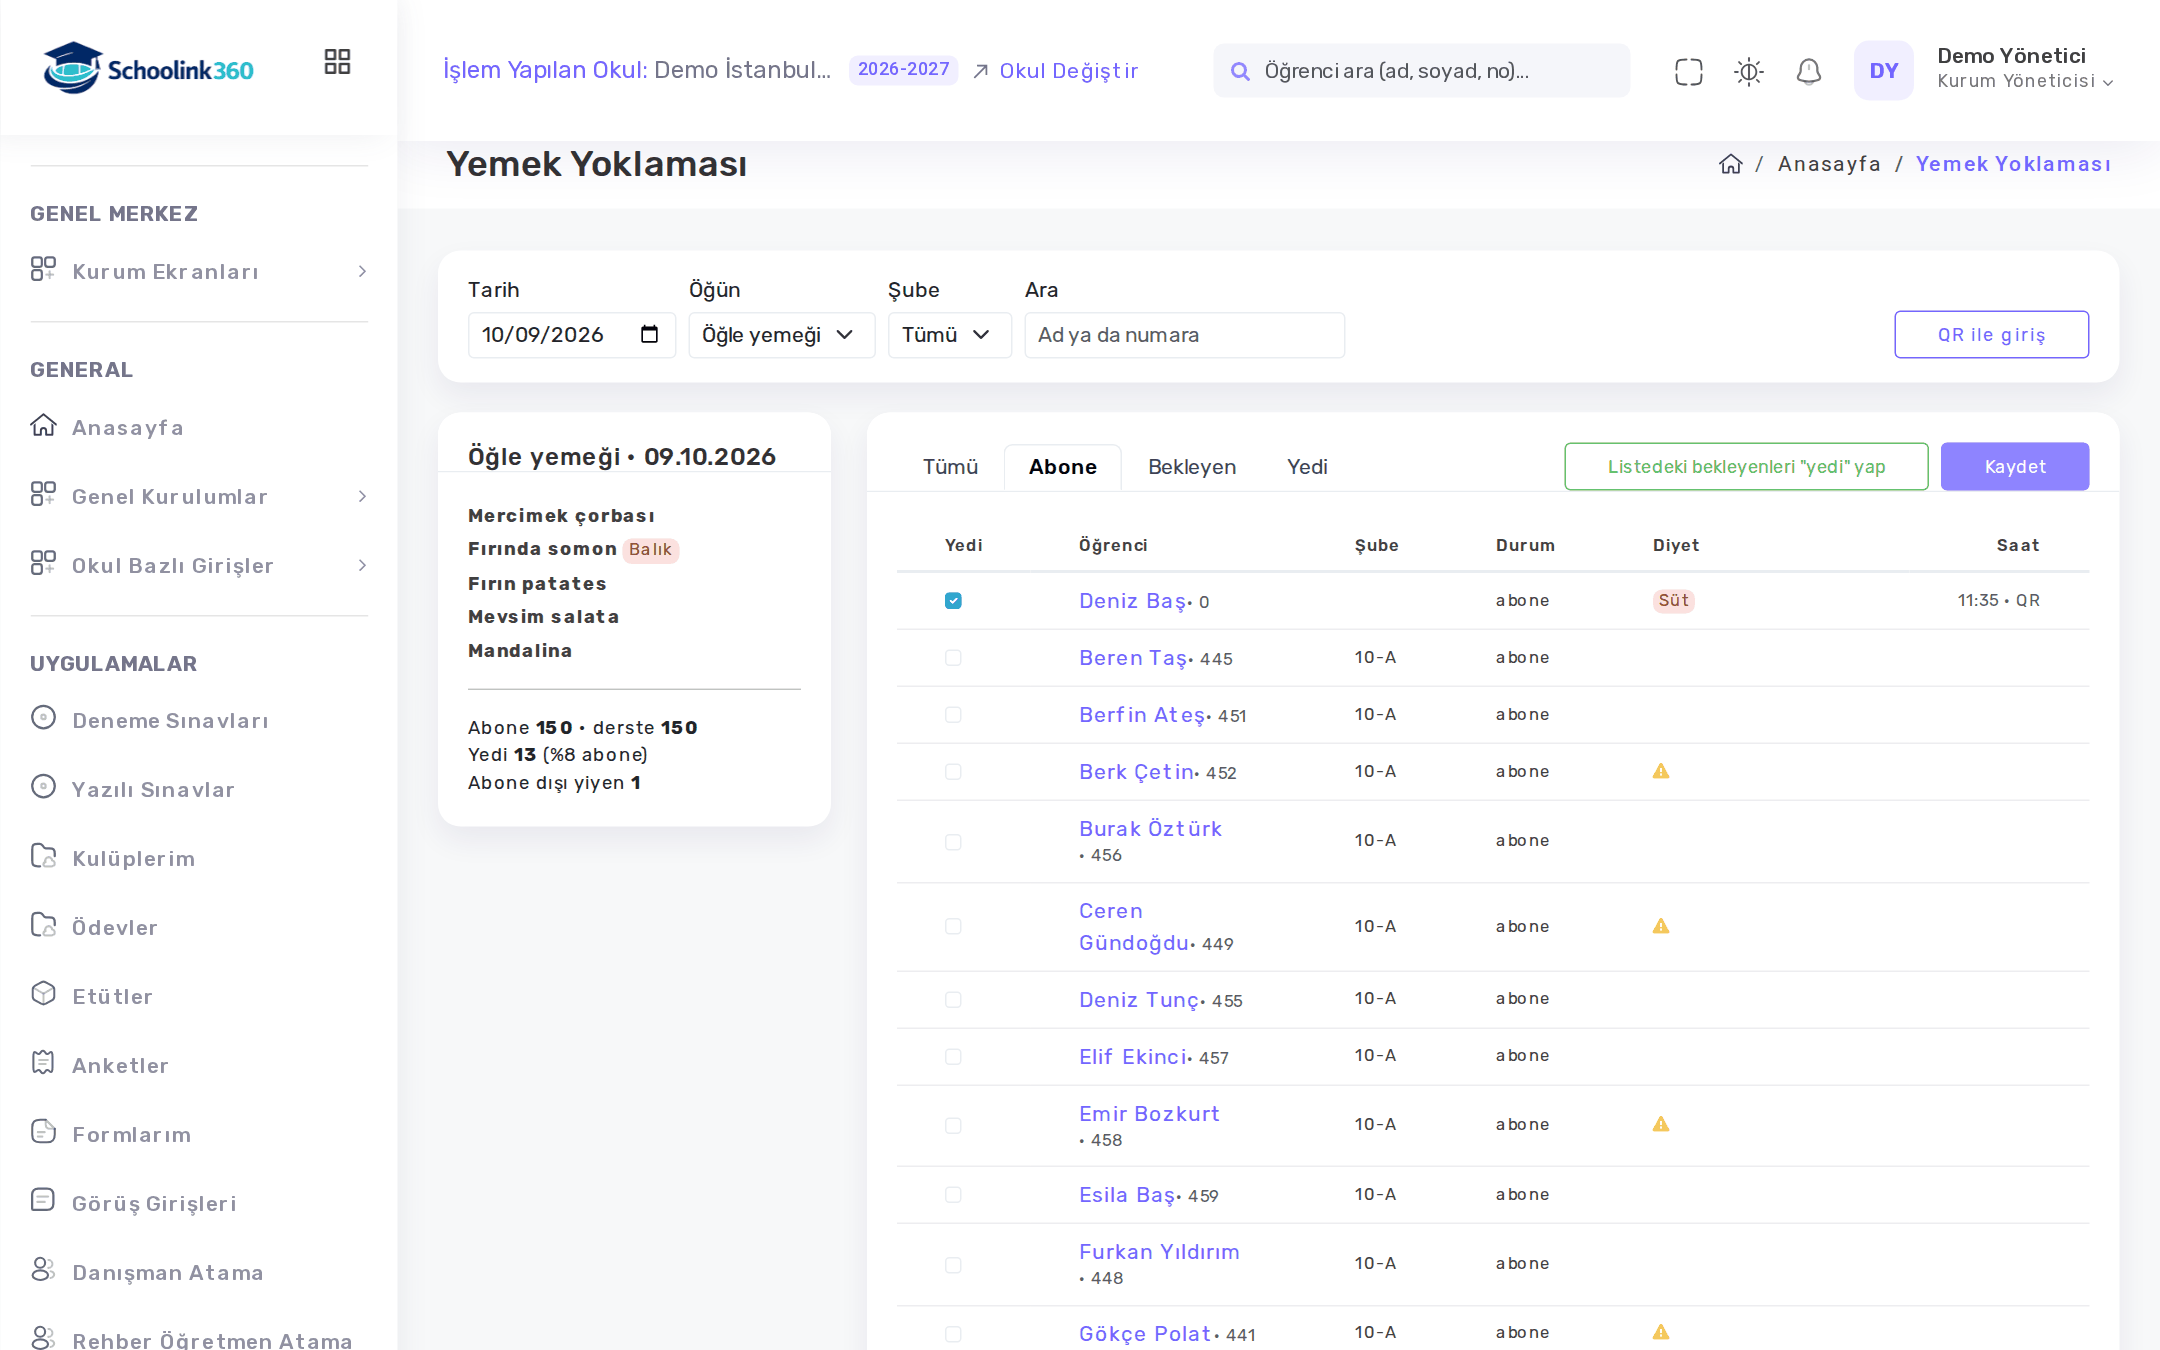Mark Burak Öztürk as eaten

(953, 842)
